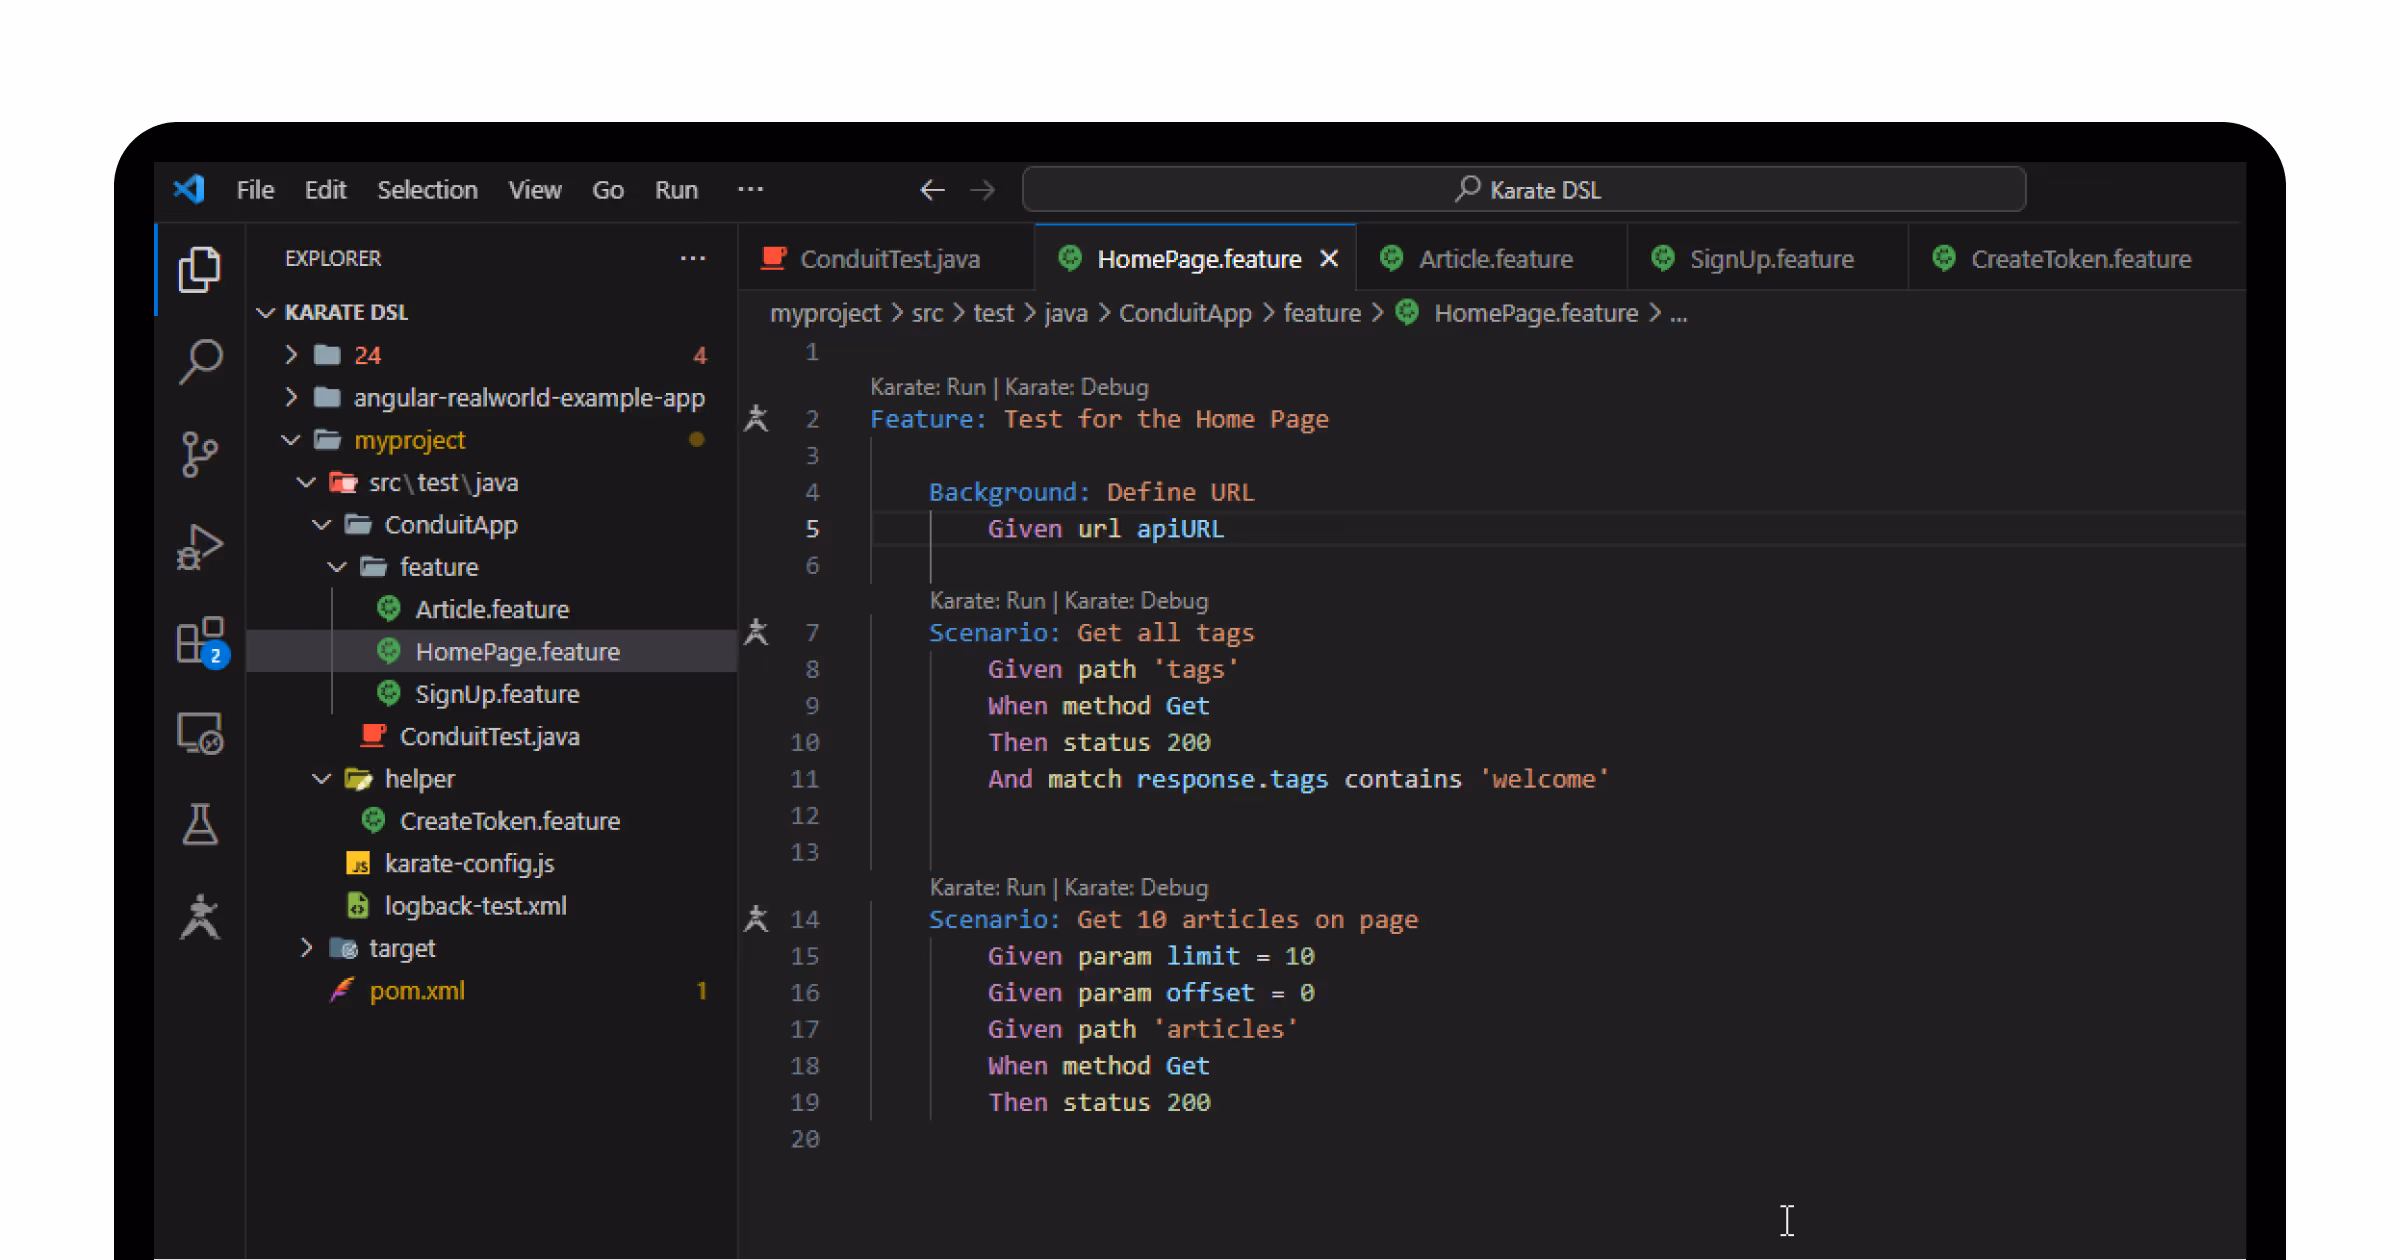Screen dimensions: 2400x1260
Task: Go back with the left arrow
Action: coord(932,190)
